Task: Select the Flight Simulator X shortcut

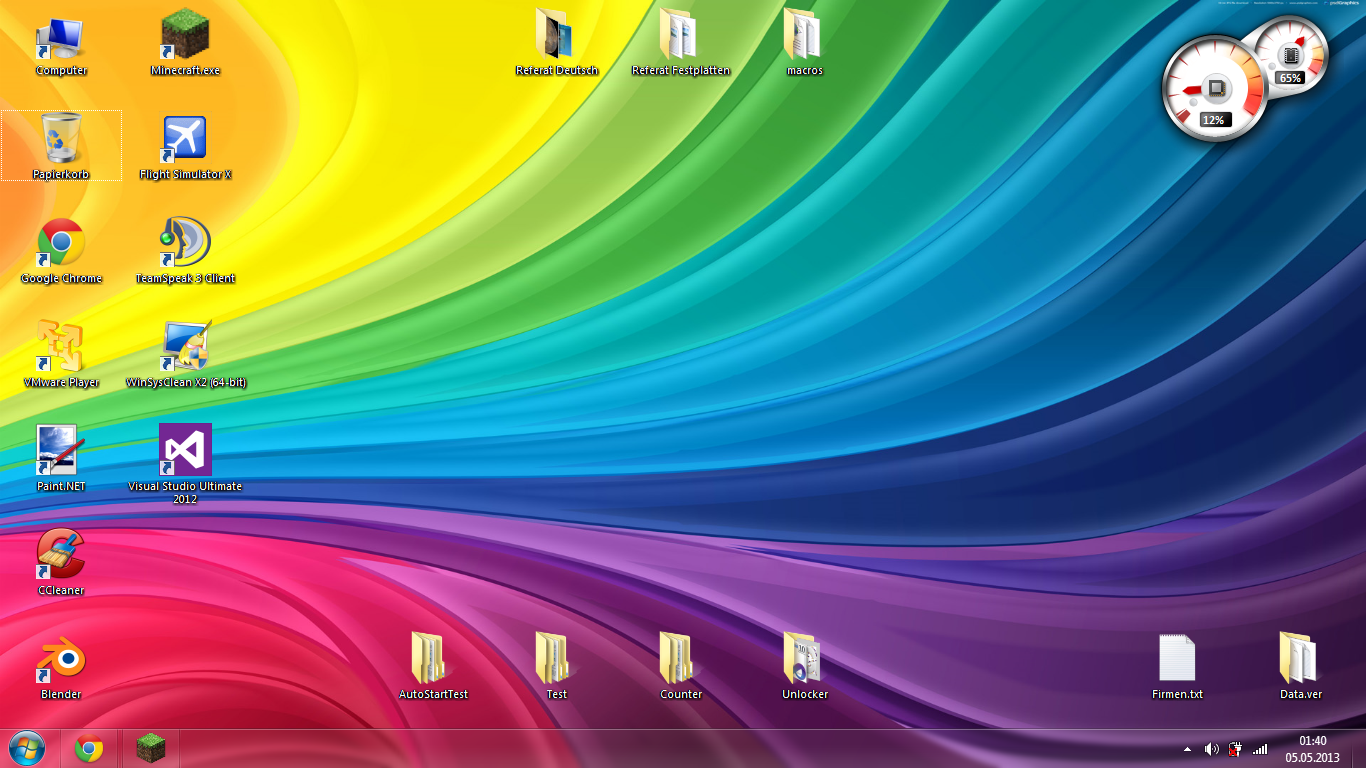Action: [185, 140]
